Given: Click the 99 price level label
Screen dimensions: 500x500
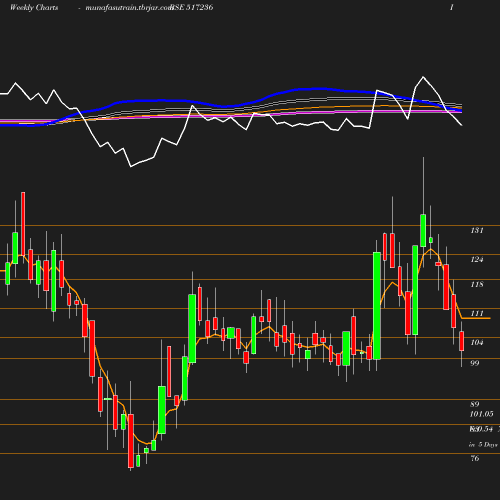Looking at the screenshot, I should [475, 363].
